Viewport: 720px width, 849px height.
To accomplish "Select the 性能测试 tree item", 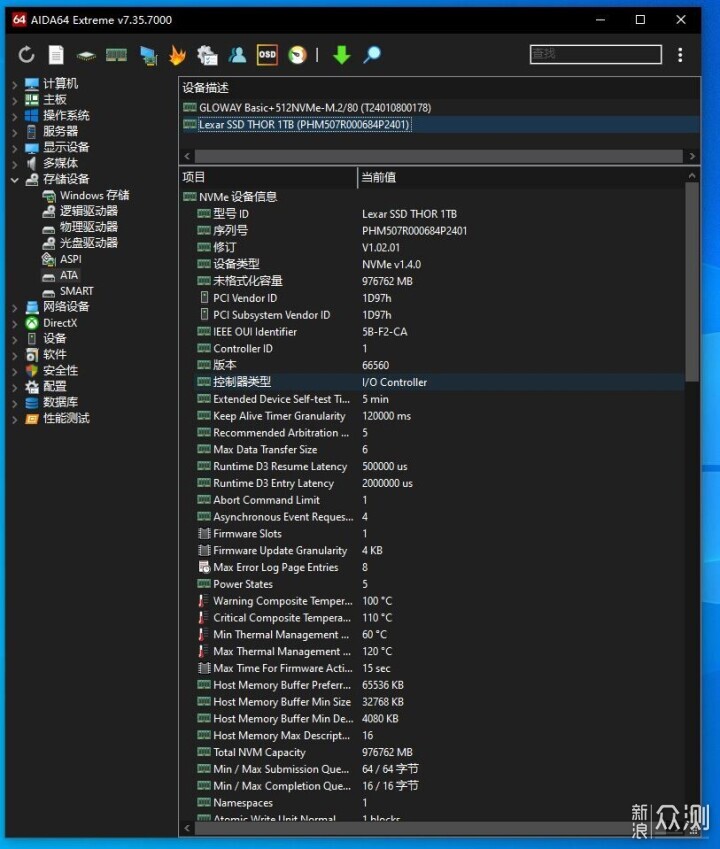I will pyautogui.click(x=66, y=418).
